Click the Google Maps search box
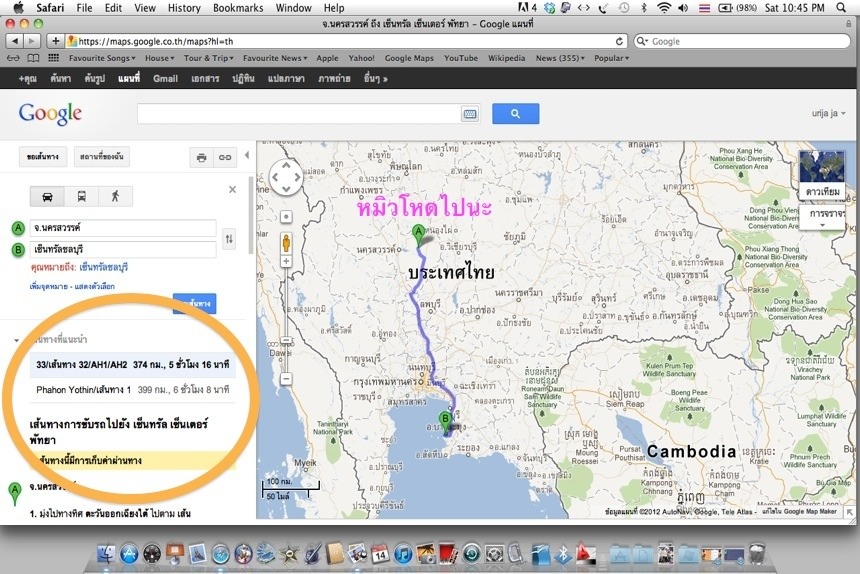 (x=301, y=113)
